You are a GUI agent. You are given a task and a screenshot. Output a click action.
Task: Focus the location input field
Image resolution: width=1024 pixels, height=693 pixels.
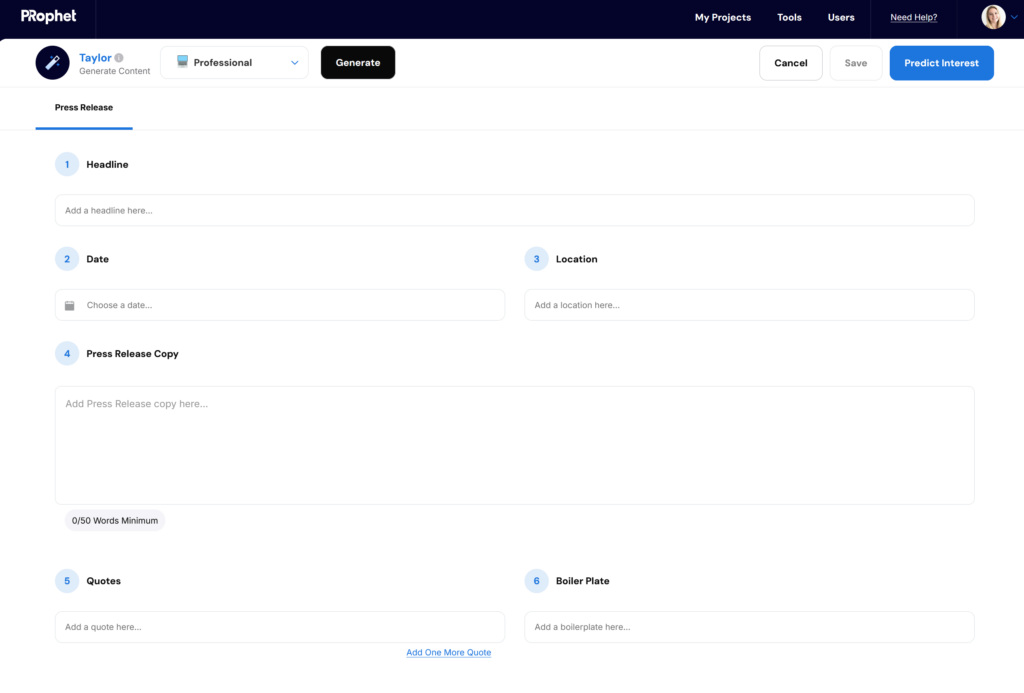pyautogui.click(x=749, y=305)
